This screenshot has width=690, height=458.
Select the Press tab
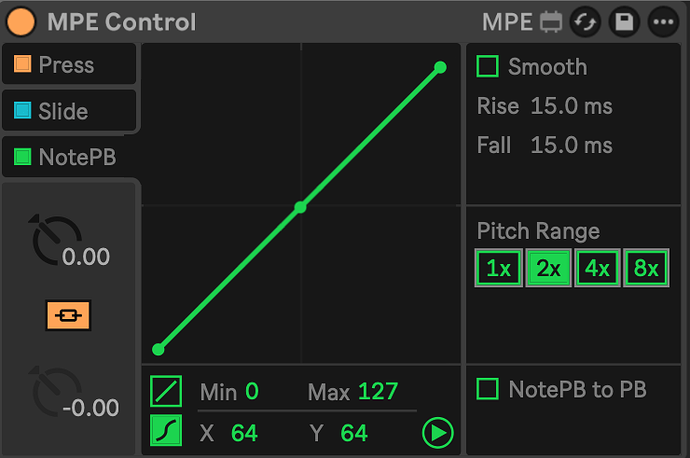click(x=69, y=64)
